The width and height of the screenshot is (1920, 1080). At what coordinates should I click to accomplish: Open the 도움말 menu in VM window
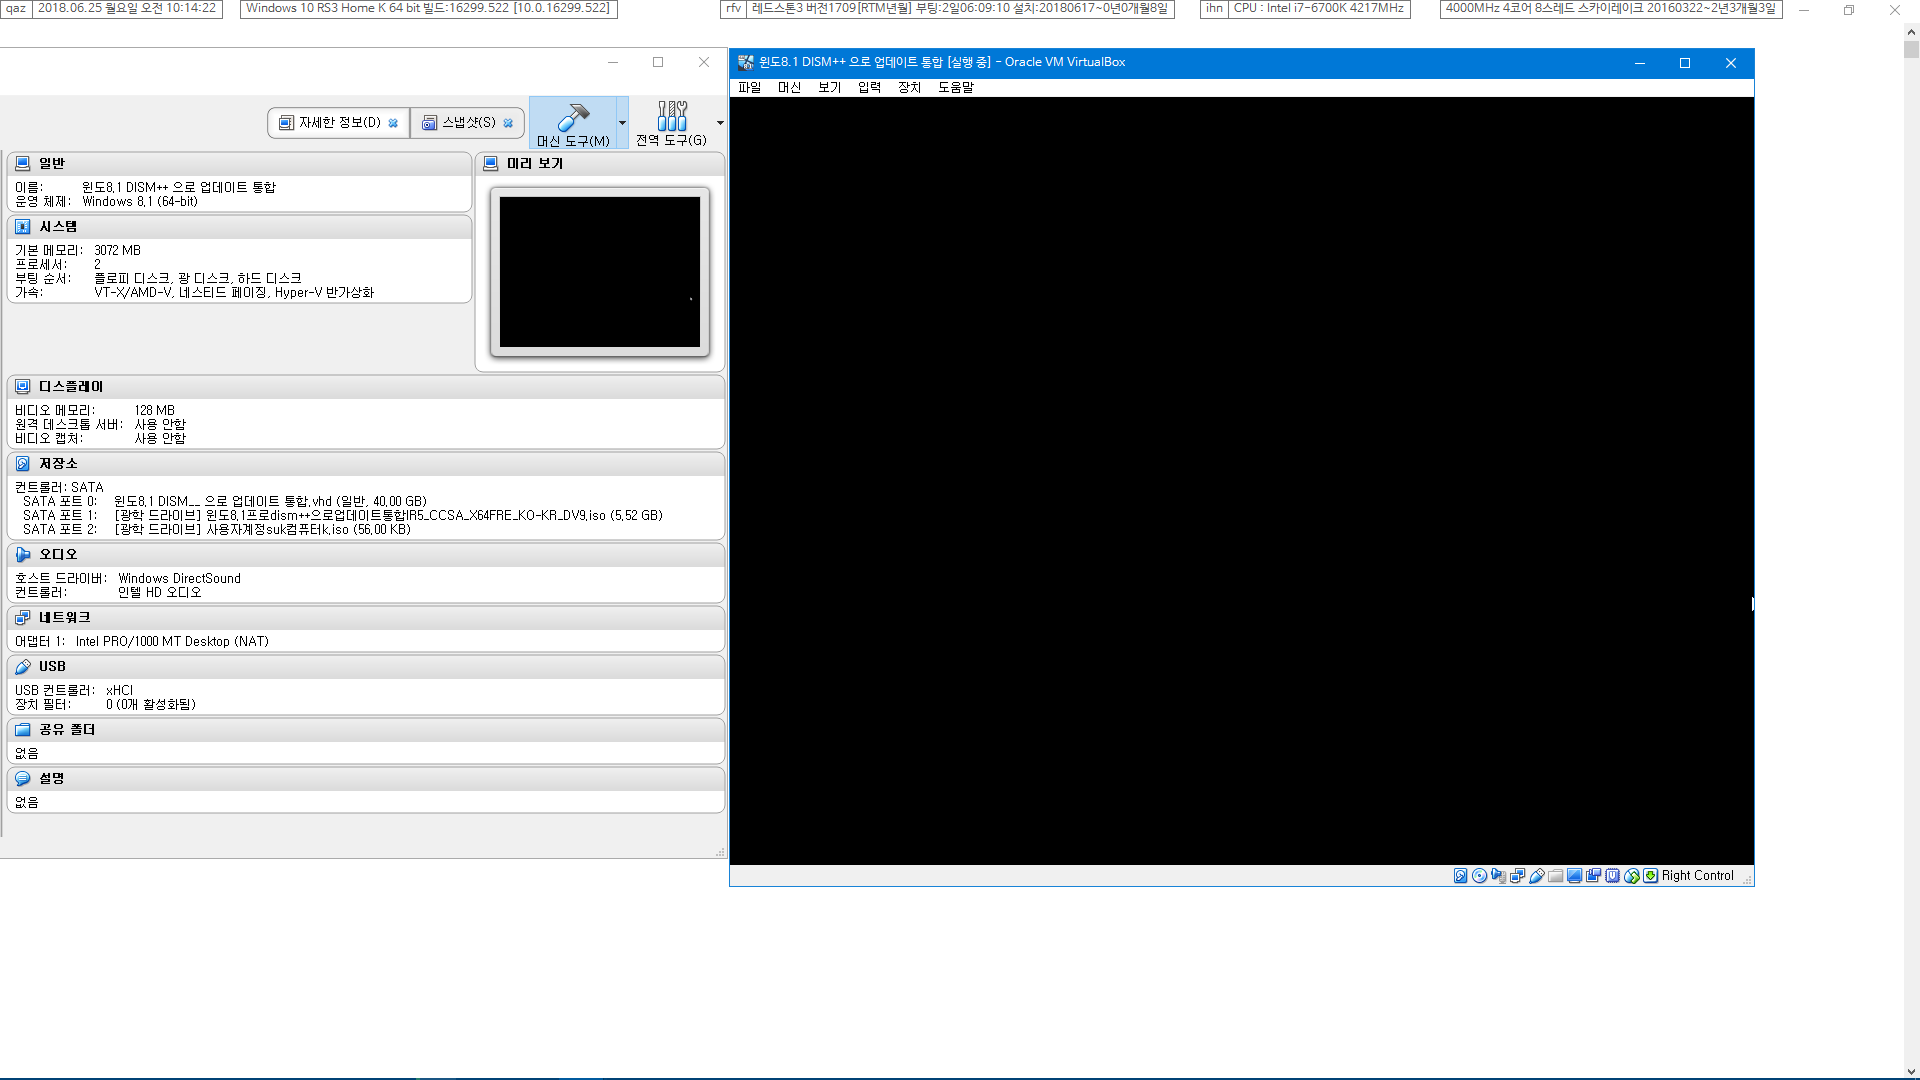coord(956,87)
